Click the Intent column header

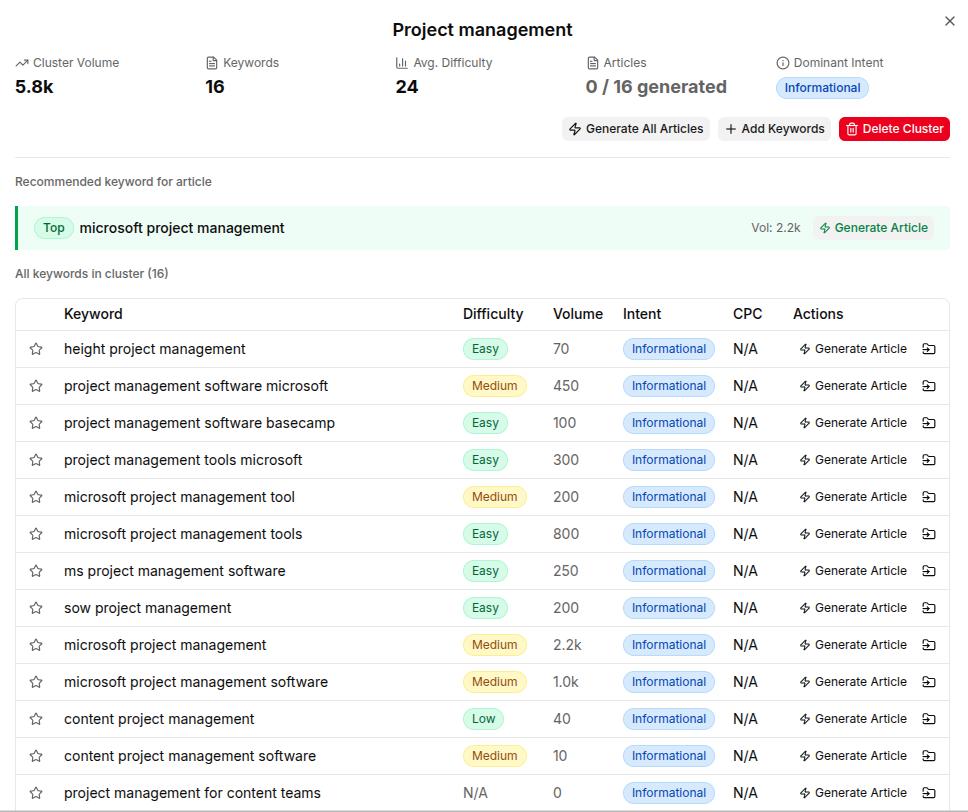[641, 314]
